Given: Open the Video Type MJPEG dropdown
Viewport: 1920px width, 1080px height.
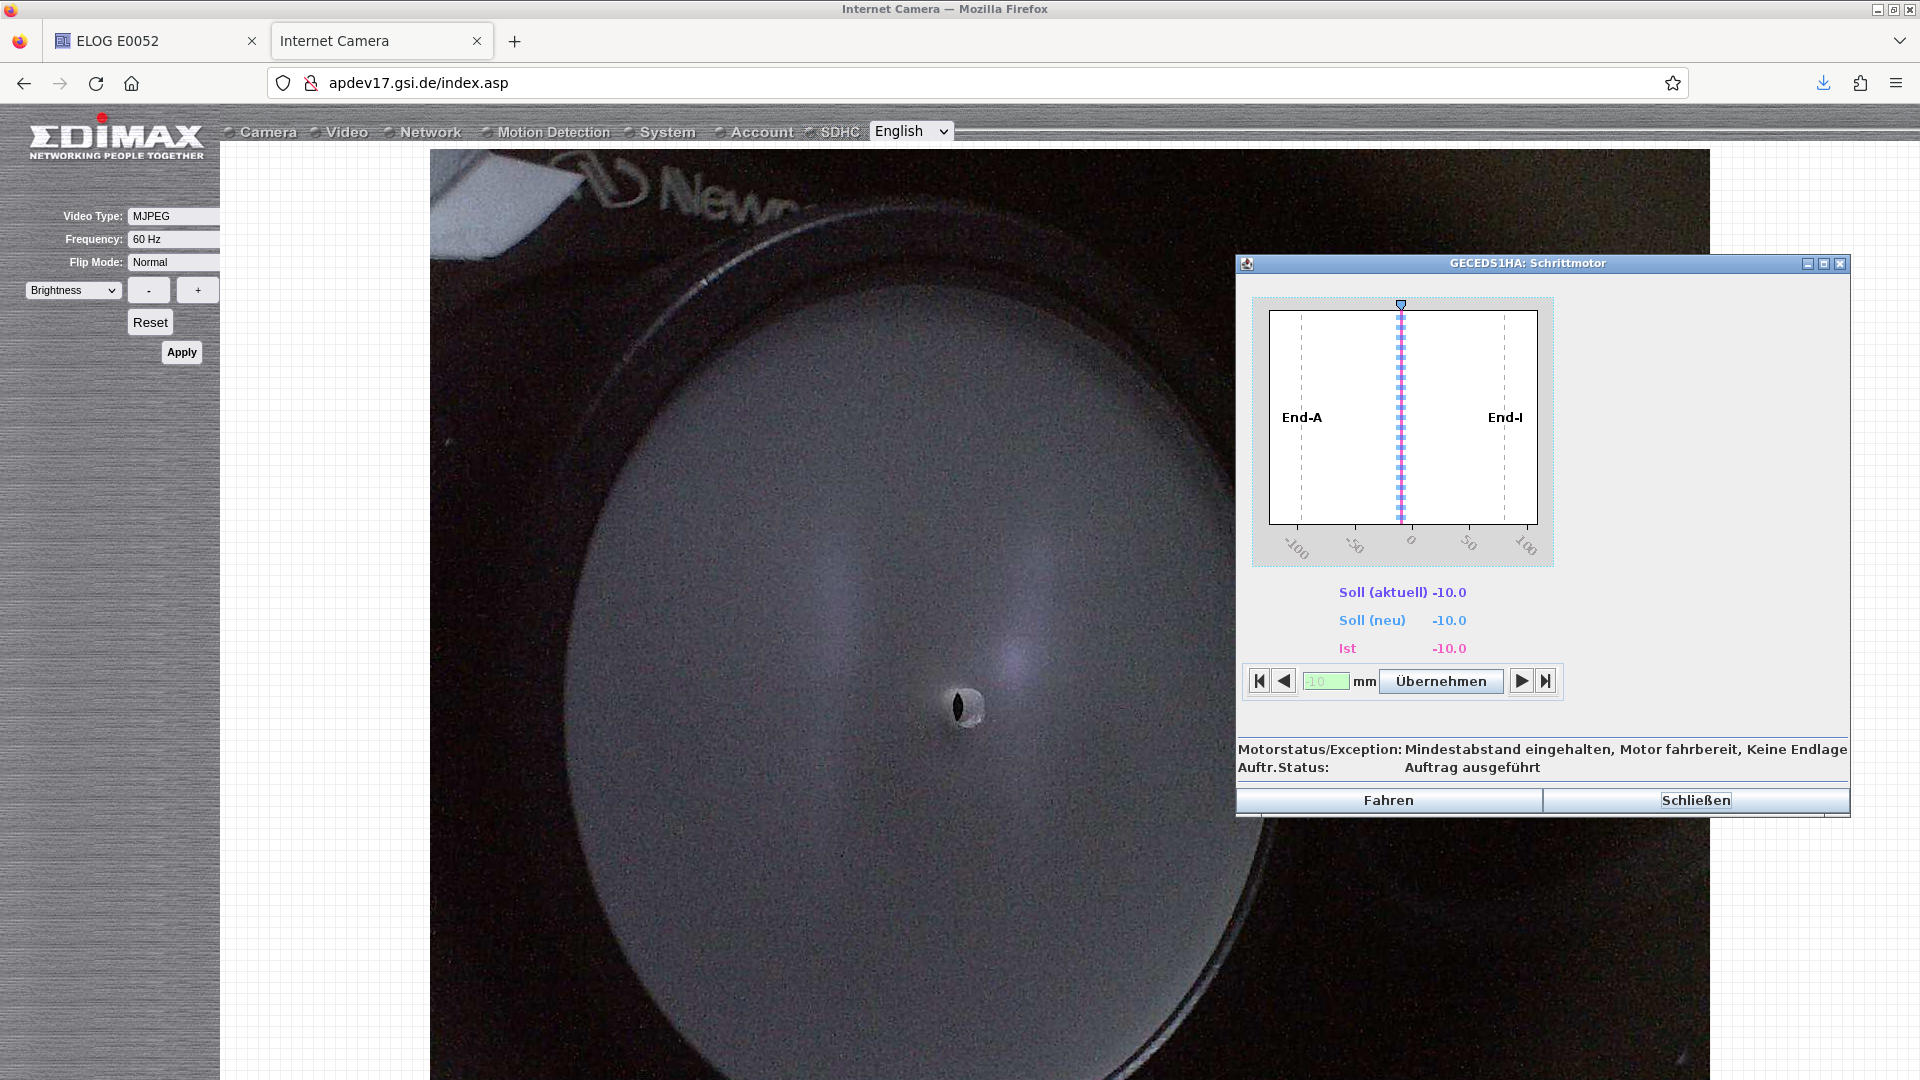Looking at the screenshot, I should [173, 216].
